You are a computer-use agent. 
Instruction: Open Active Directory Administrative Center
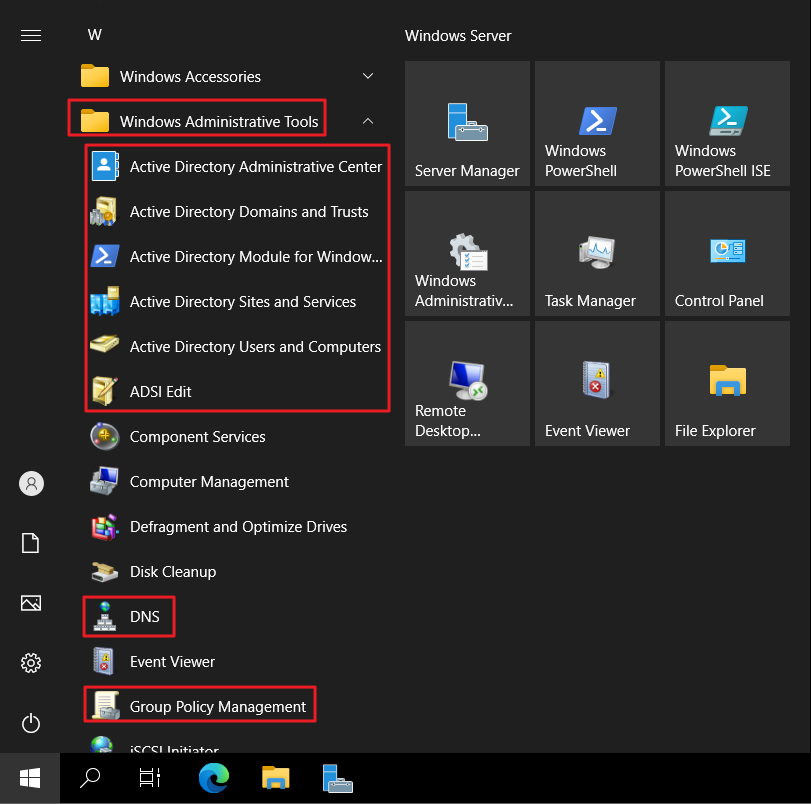[x=237, y=167]
